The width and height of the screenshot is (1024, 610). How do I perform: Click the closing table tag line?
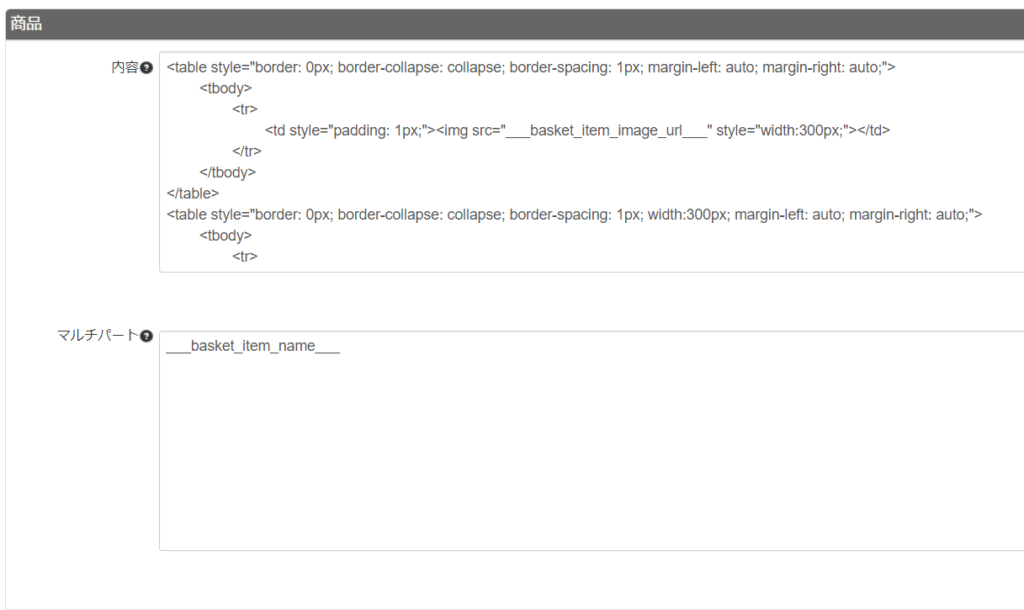tap(192, 193)
